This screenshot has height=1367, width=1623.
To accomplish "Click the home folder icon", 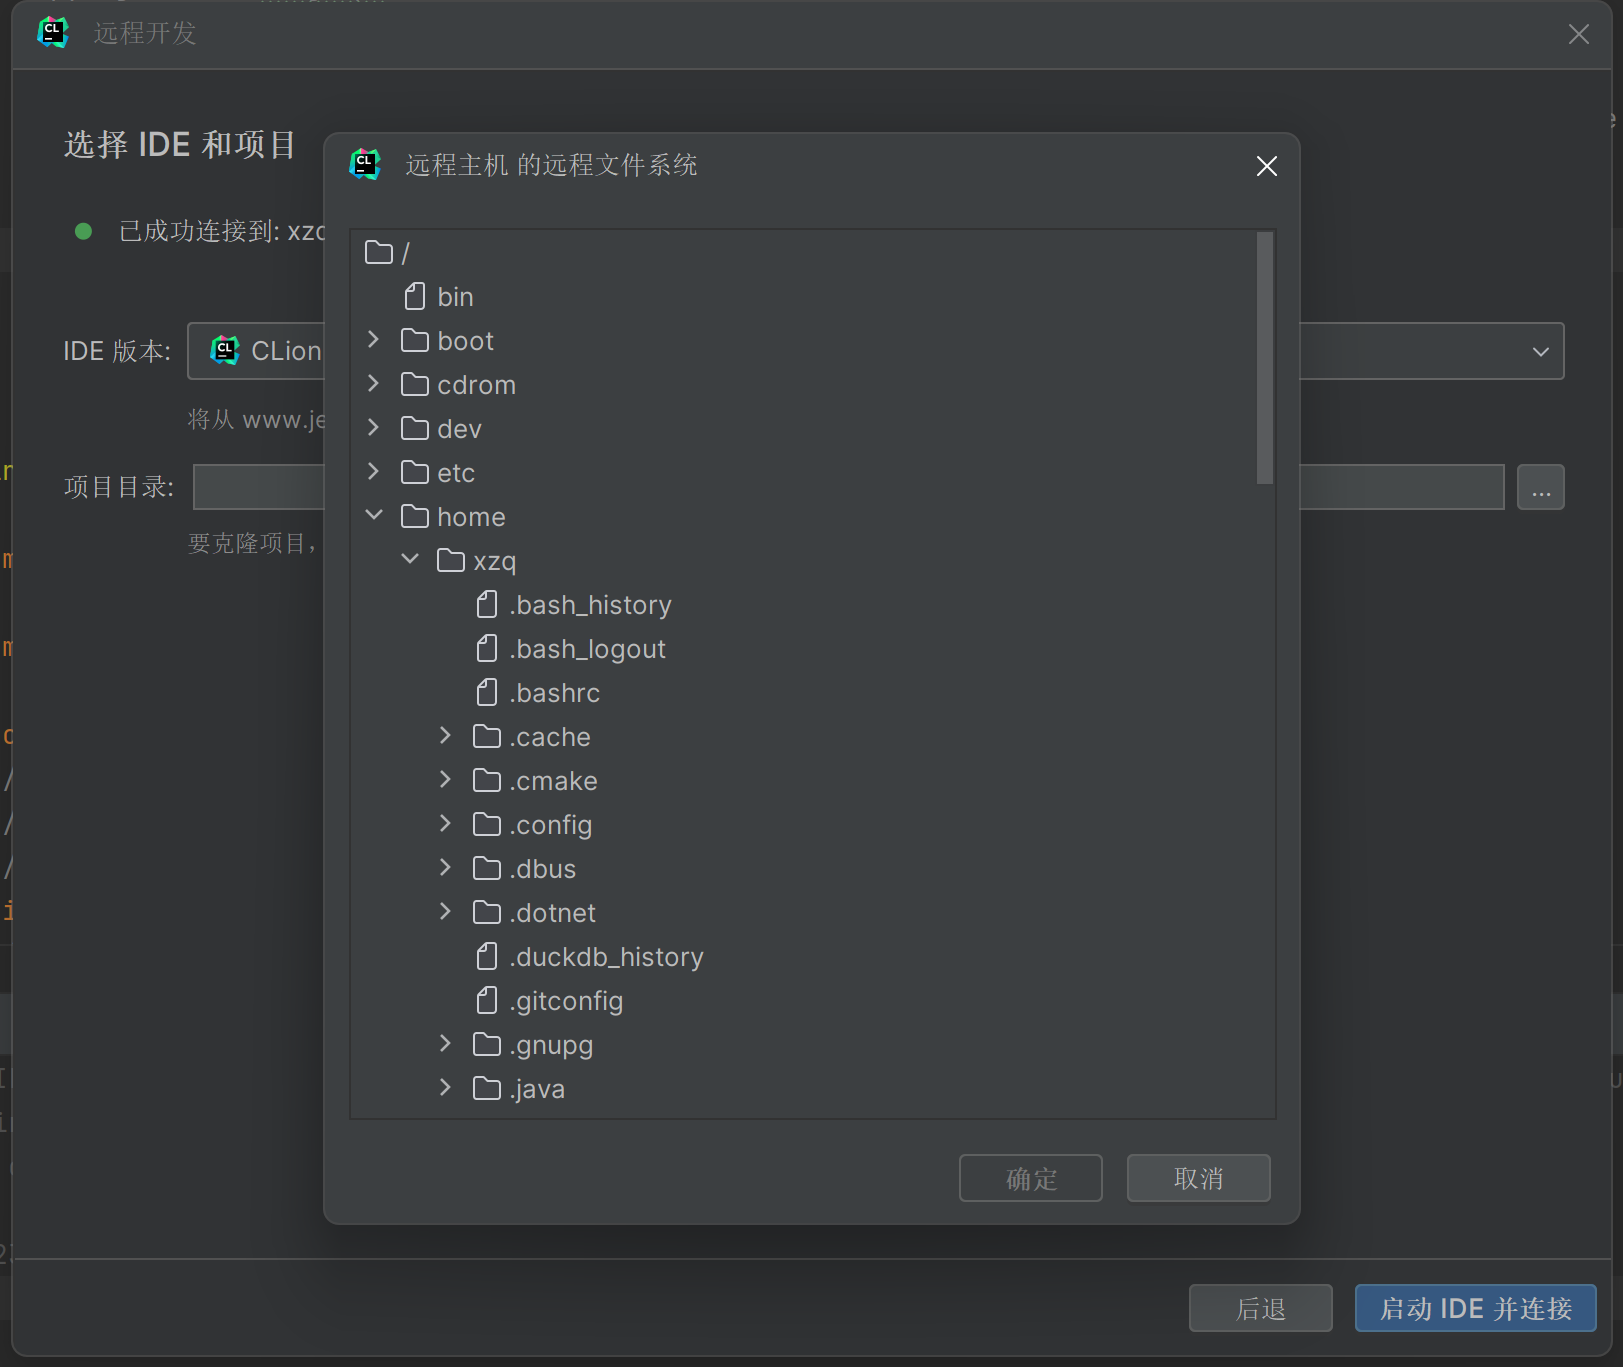I will coord(415,516).
